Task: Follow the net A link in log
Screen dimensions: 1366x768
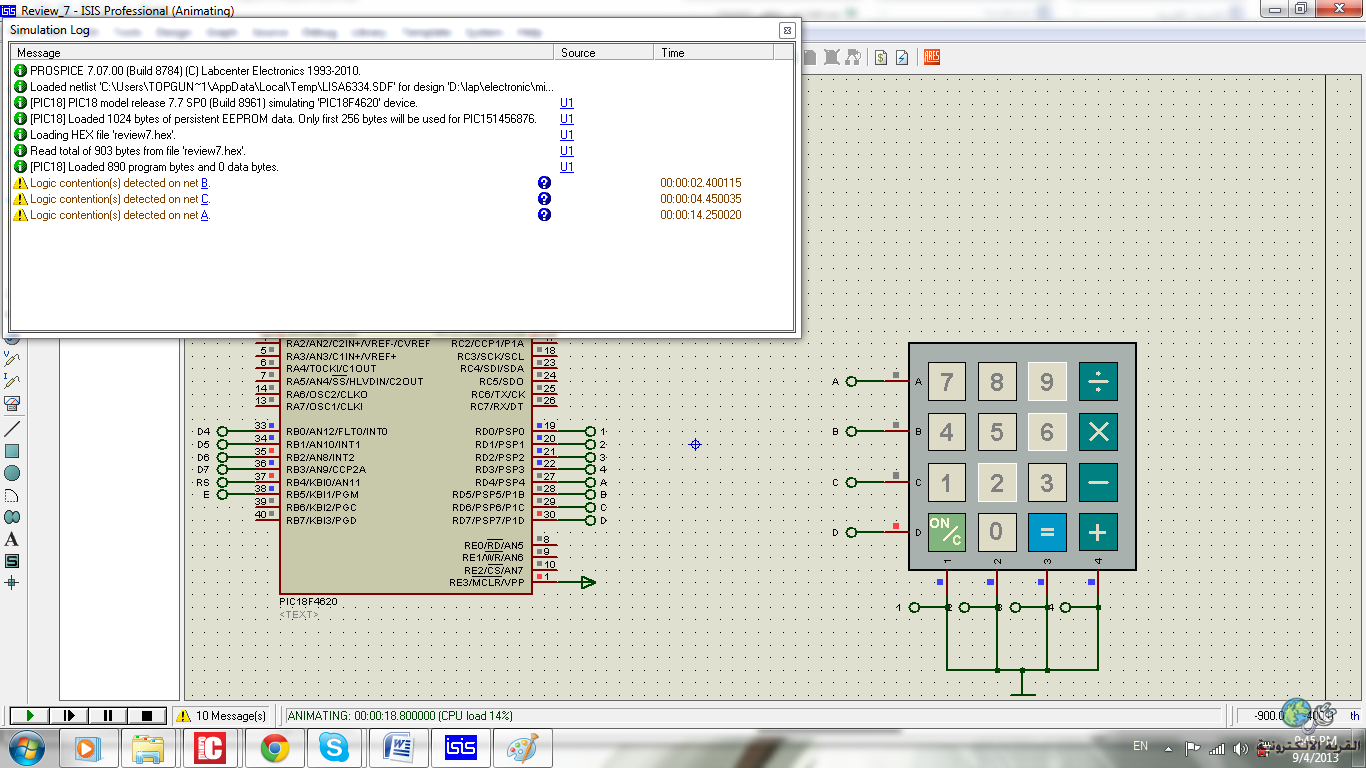Action: [205, 215]
